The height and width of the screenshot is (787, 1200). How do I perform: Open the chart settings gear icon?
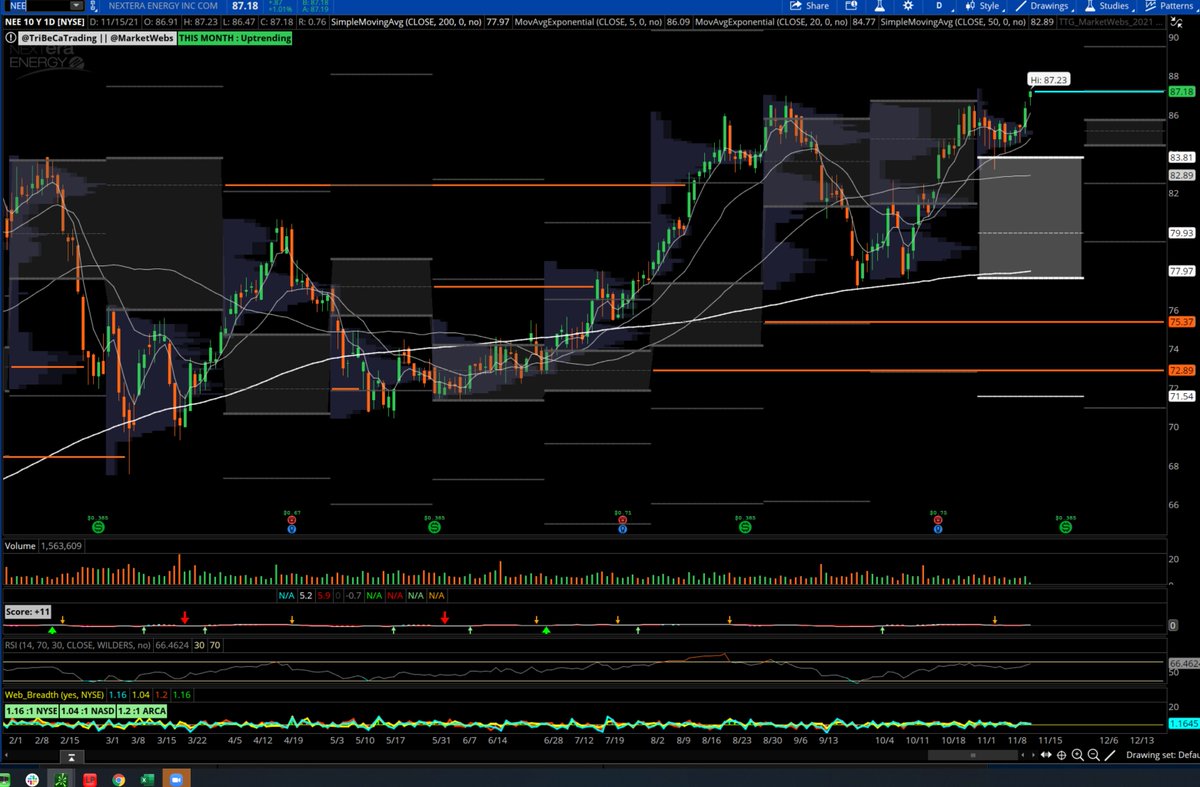tap(909, 6)
